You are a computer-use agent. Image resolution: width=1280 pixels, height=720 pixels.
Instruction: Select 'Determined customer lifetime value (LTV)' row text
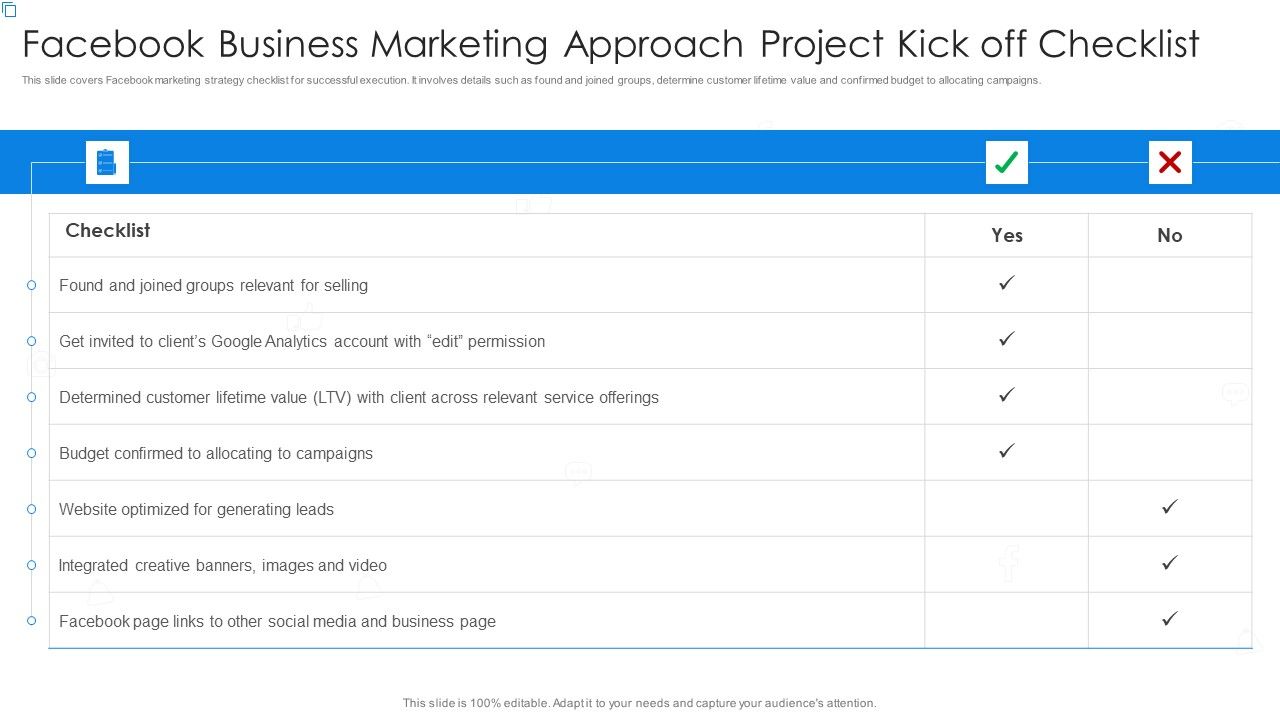pyautogui.click(x=359, y=397)
